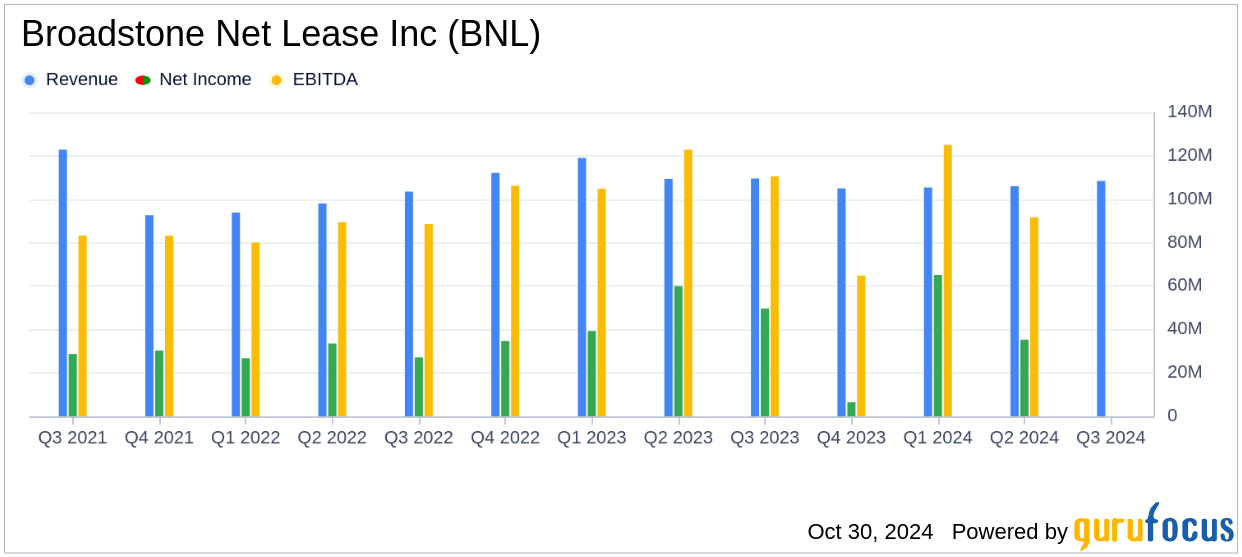The width and height of the screenshot is (1242, 557).
Task: Click the Q4 2023 EBITDA bar
Action: [861, 346]
